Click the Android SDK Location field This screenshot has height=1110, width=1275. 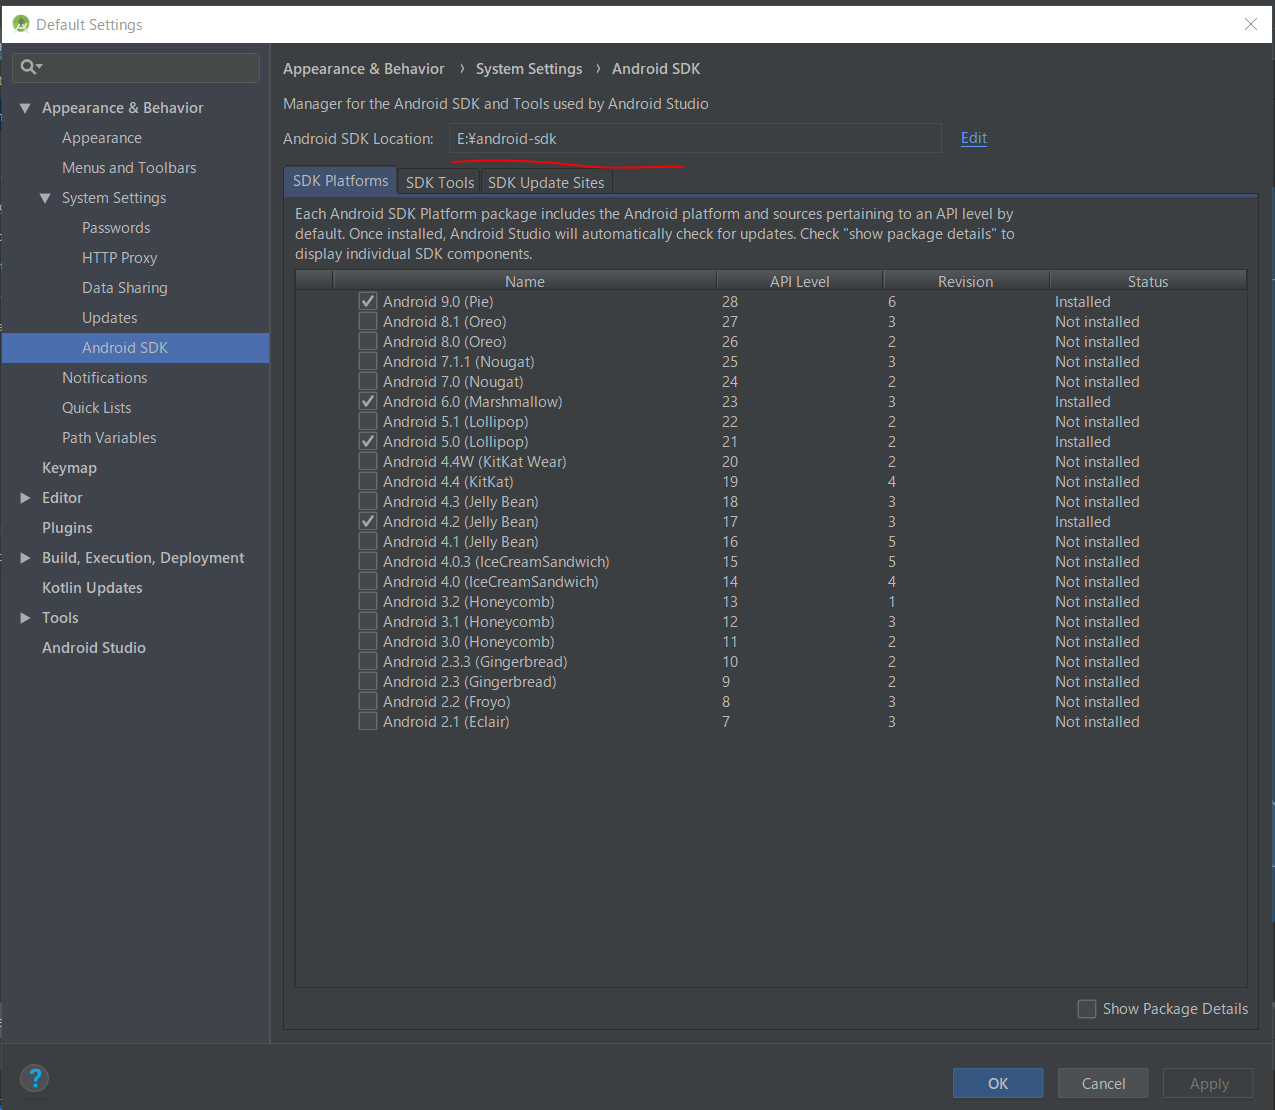tap(695, 138)
